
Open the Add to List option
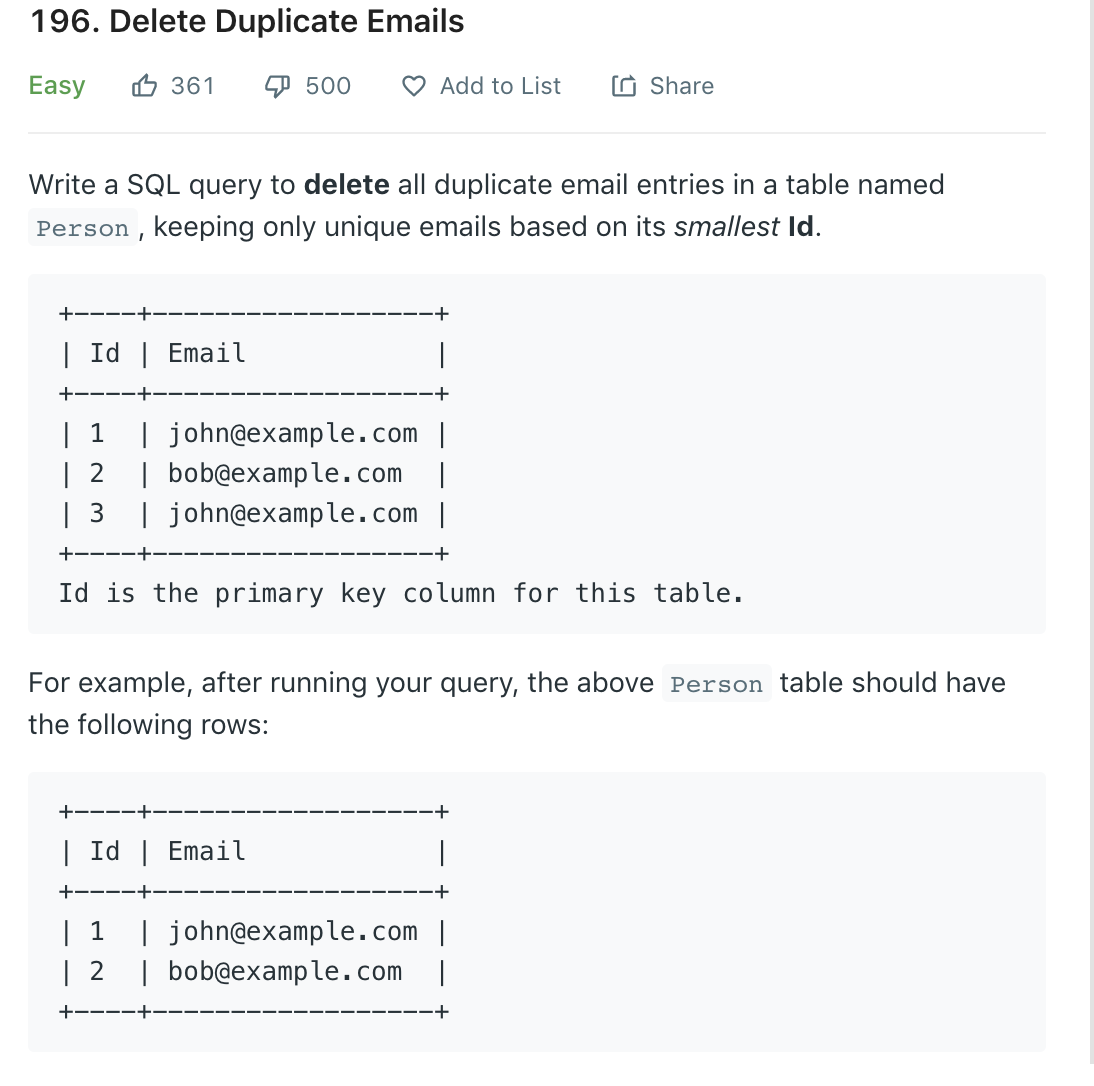(500, 86)
